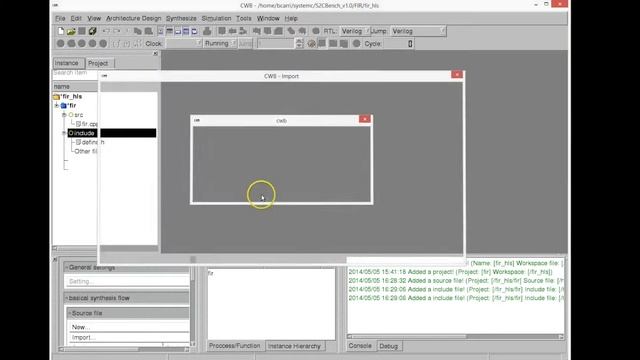
Task: Click the fir_hls workspace folder icon
Action: coord(56,97)
